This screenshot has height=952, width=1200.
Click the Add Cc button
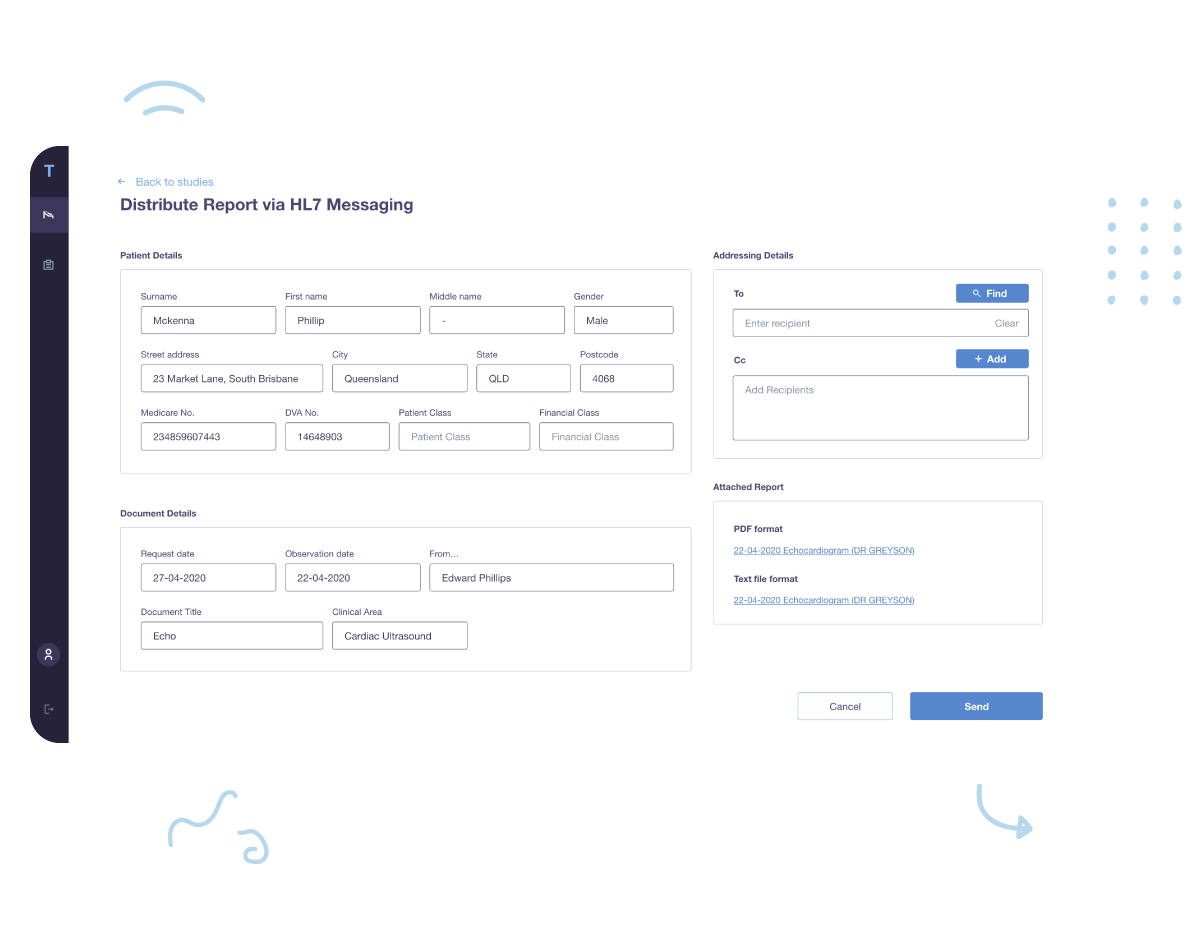tap(992, 359)
